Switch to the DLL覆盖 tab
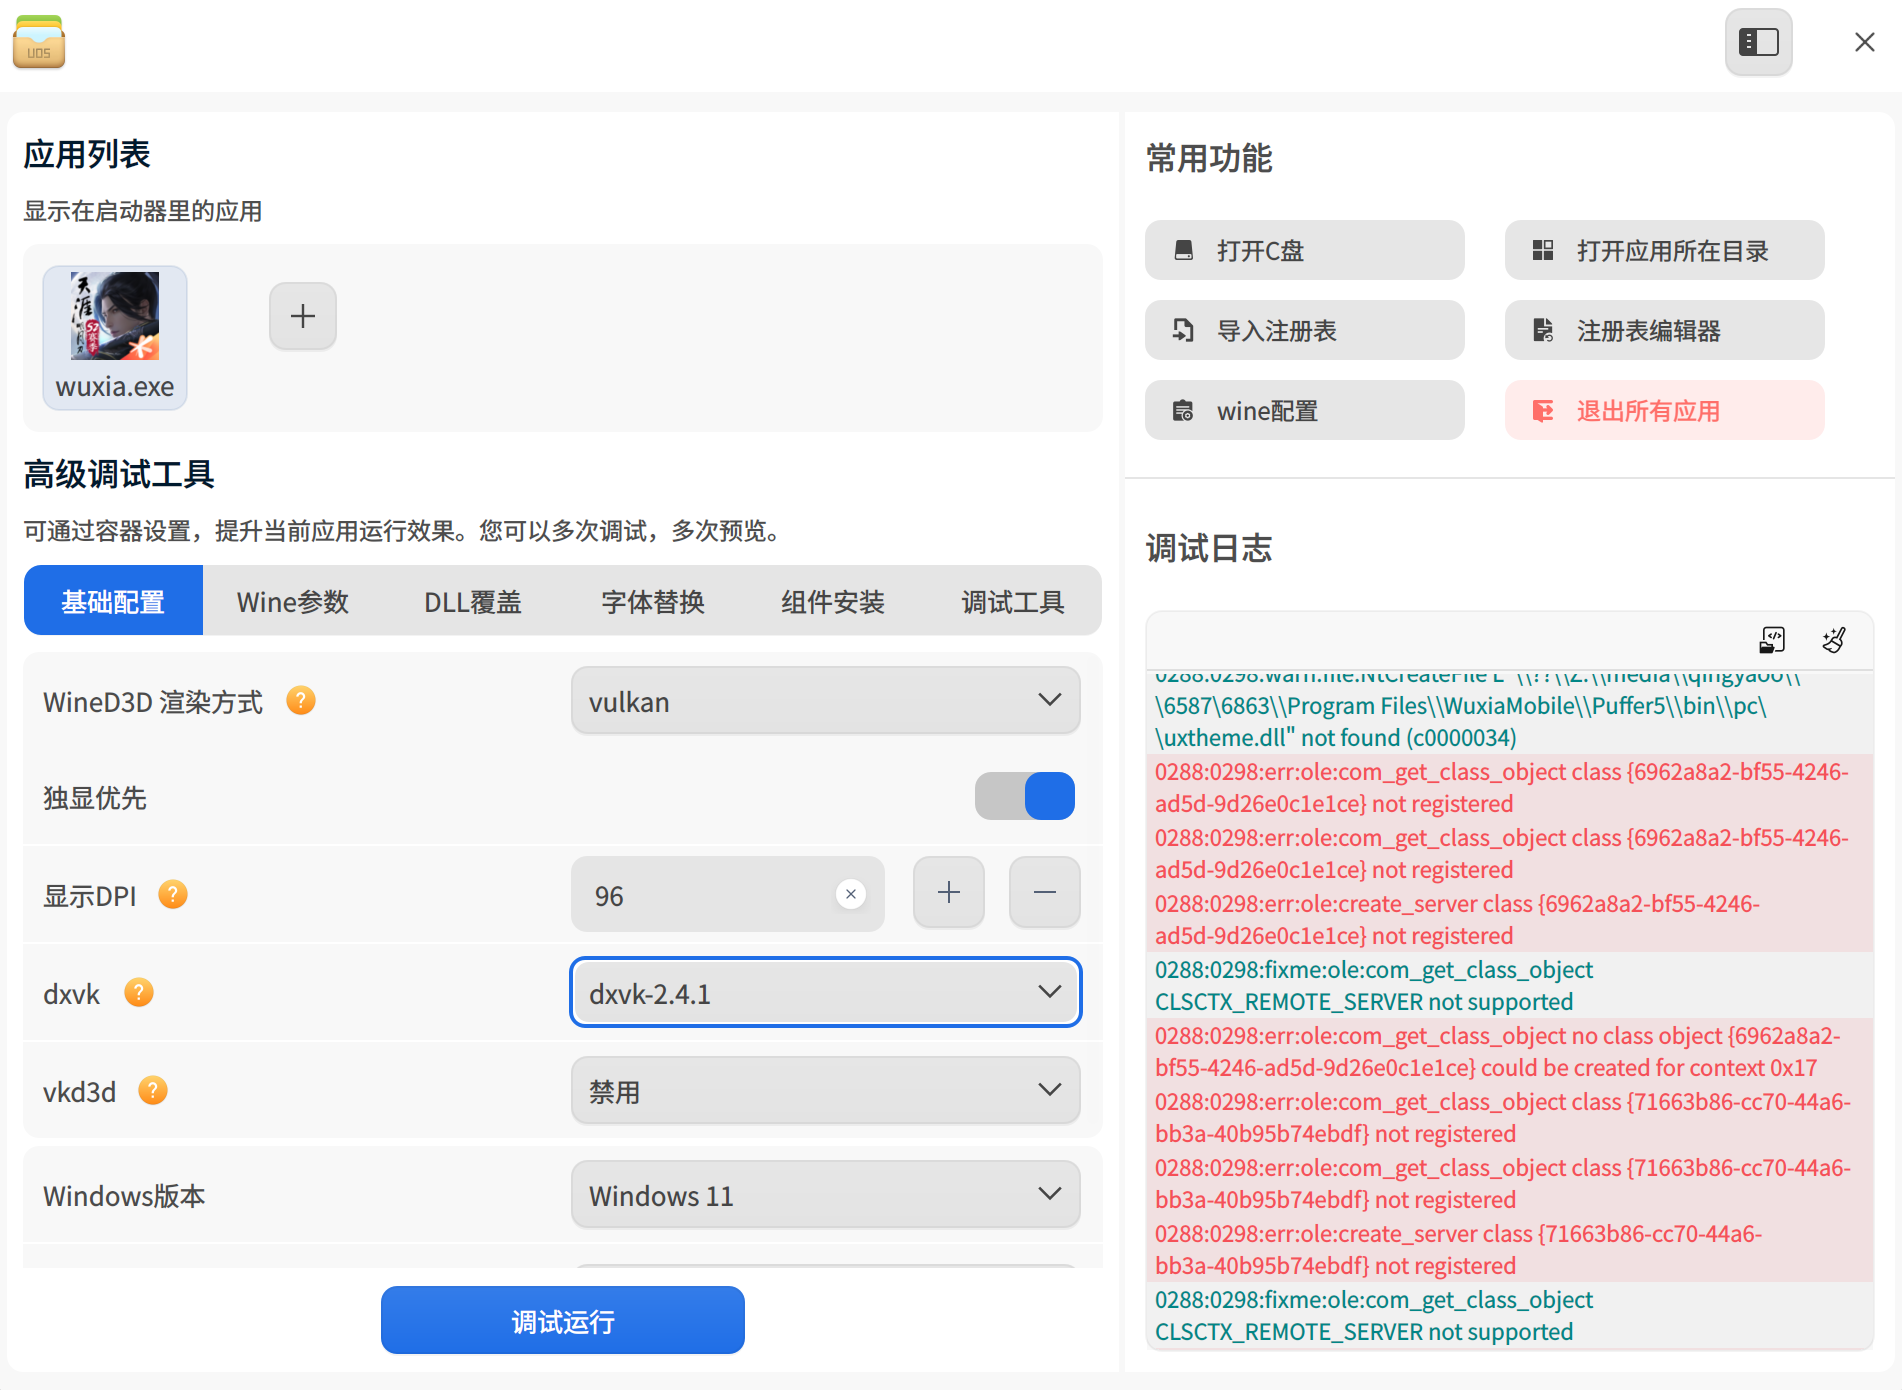1902x1390 pixels. 473,601
